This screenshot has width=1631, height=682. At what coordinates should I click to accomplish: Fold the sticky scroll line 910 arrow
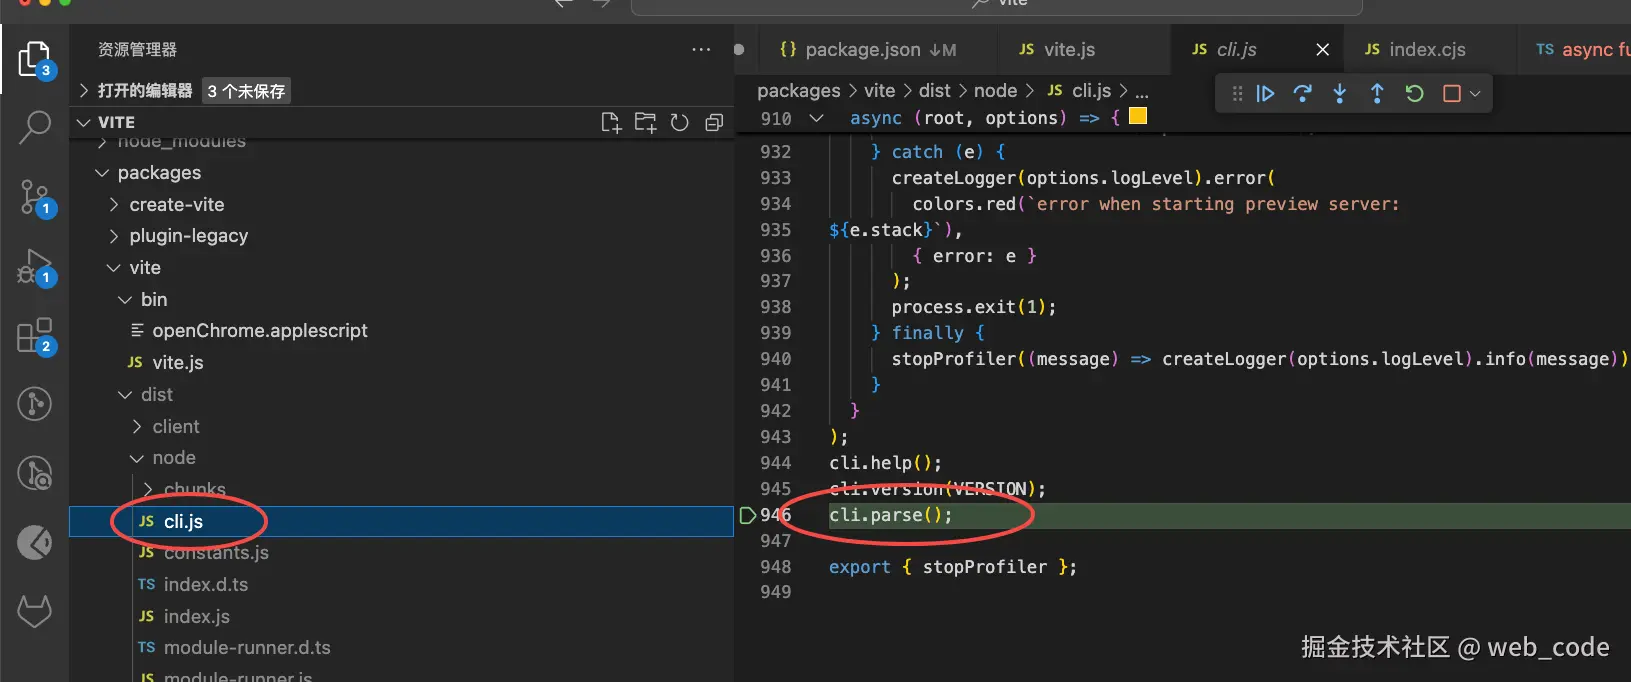(817, 118)
